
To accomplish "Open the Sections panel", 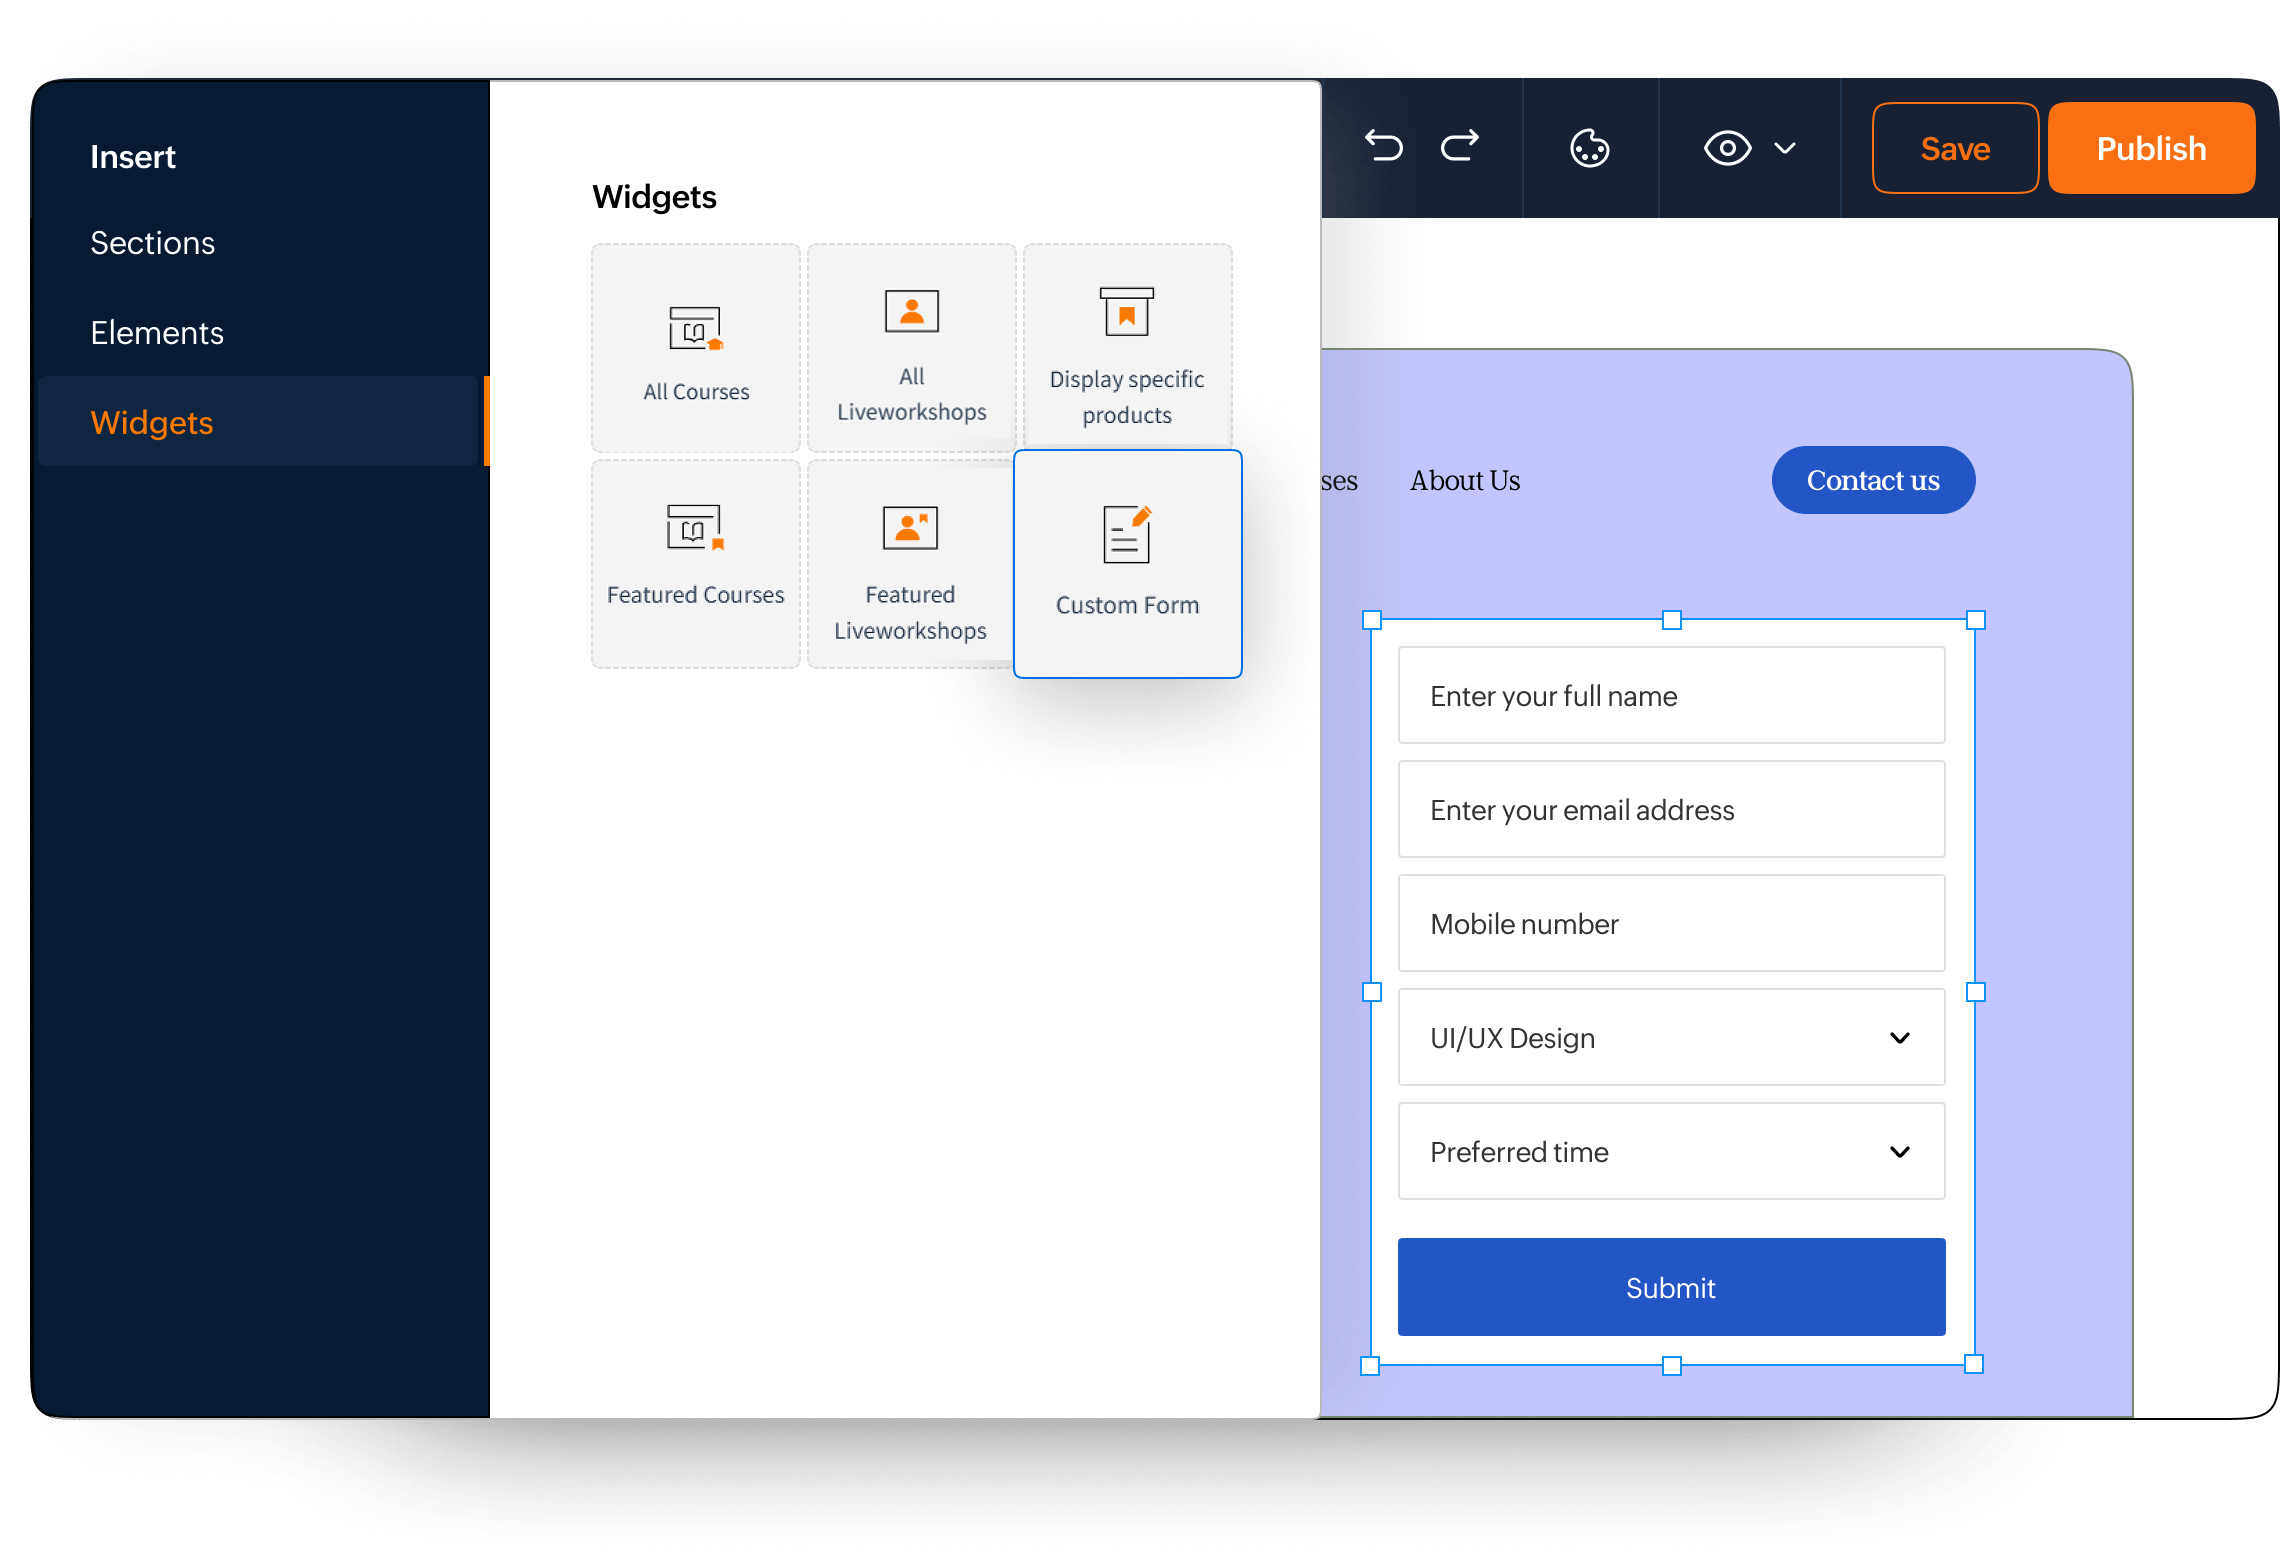I will click(153, 242).
